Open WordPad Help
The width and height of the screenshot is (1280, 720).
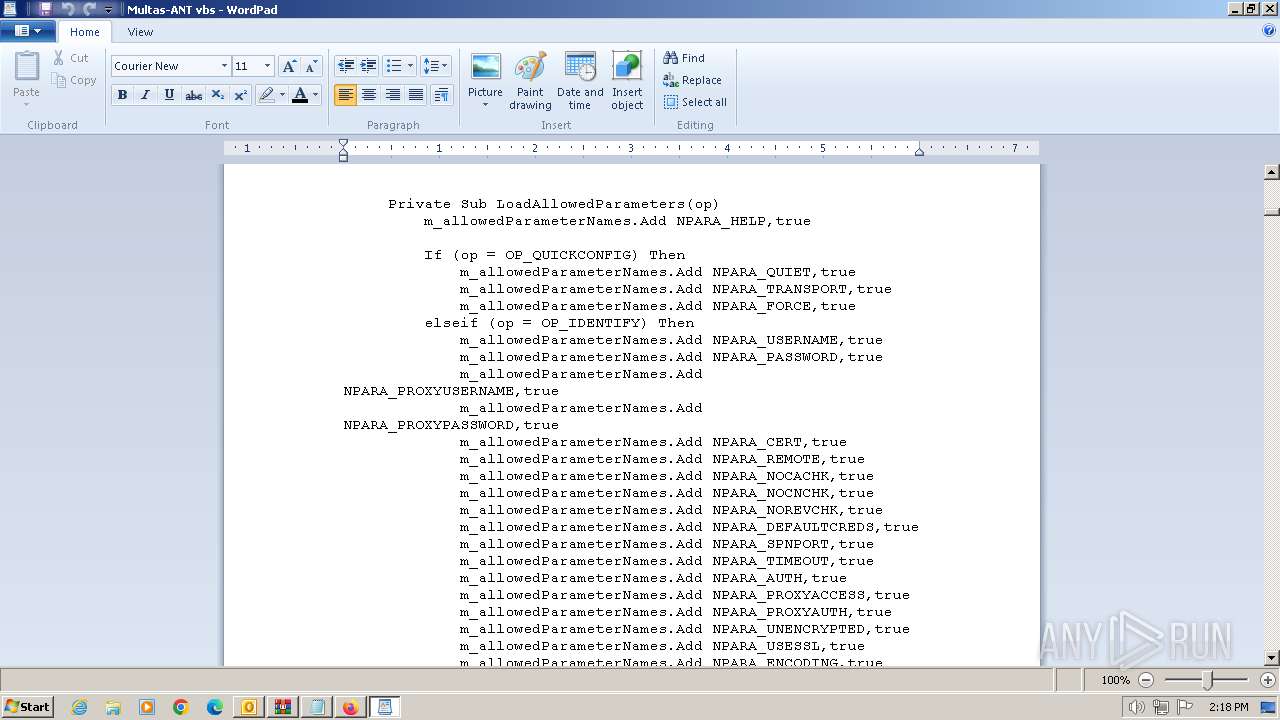click(1269, 31)
